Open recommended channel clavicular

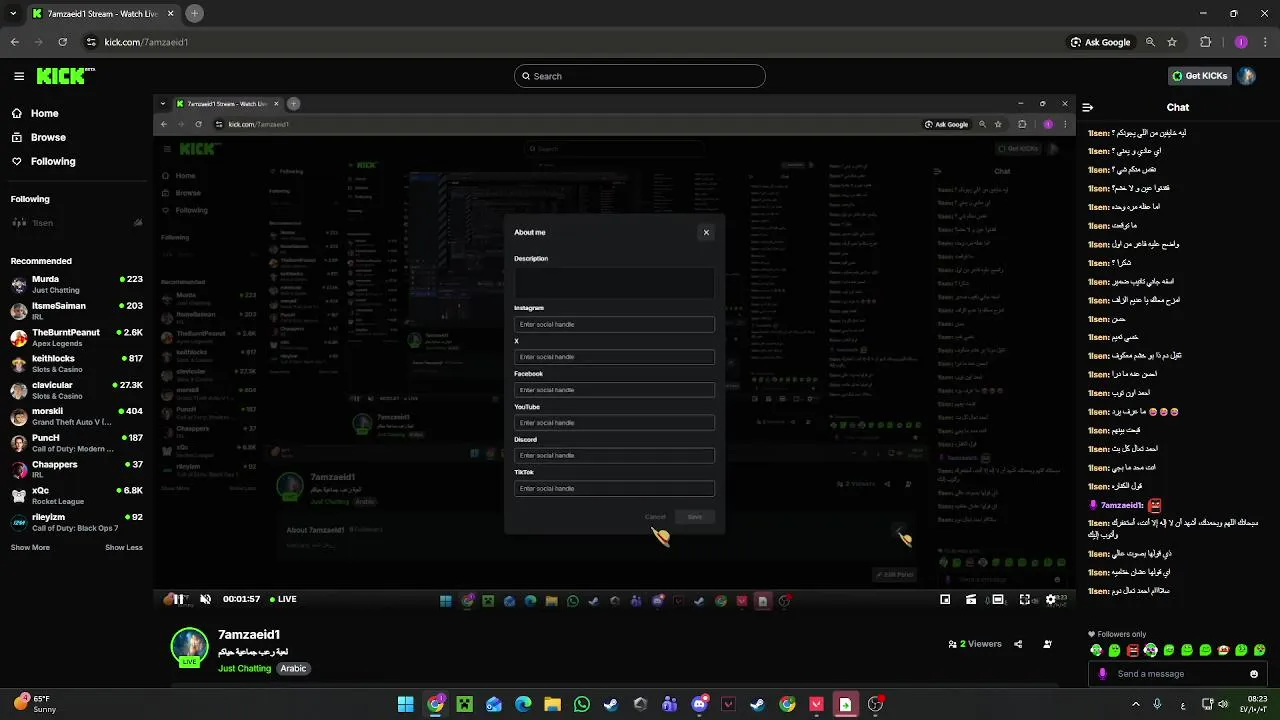pyautogui.click(x=75, y=390)
